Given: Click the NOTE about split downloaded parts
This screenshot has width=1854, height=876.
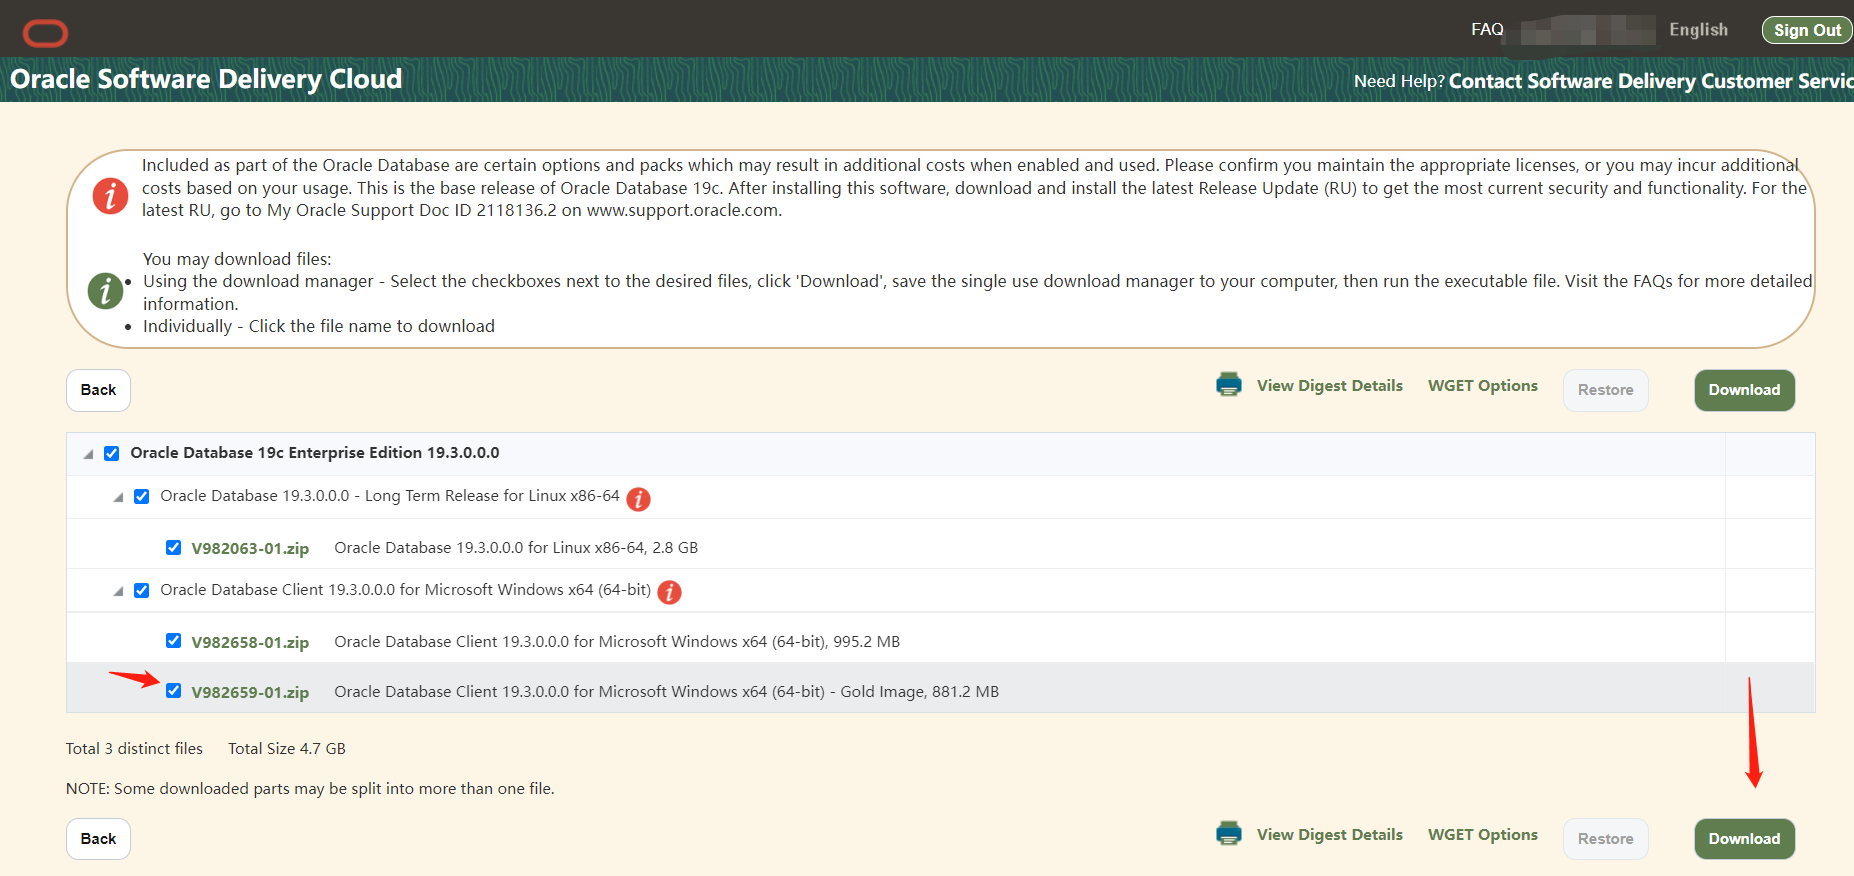Looking at the screenshot, I should coord(310,789).
